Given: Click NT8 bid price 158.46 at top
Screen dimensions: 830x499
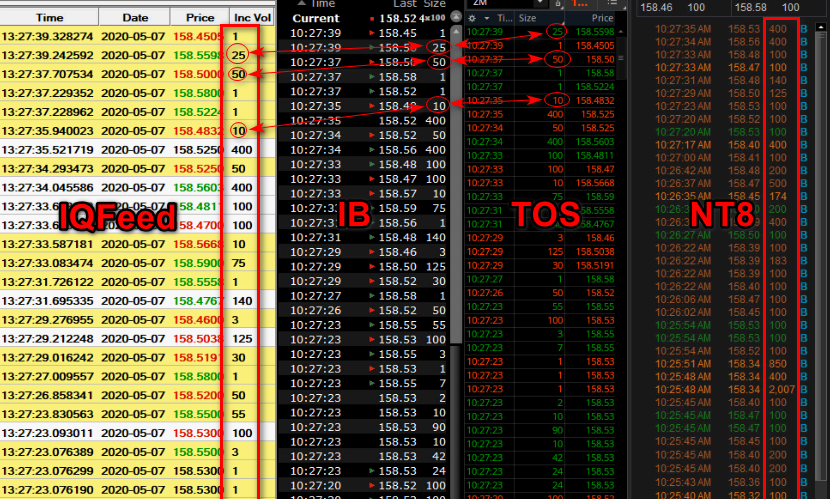Looking at the screenshot, I should coord(656,7).
